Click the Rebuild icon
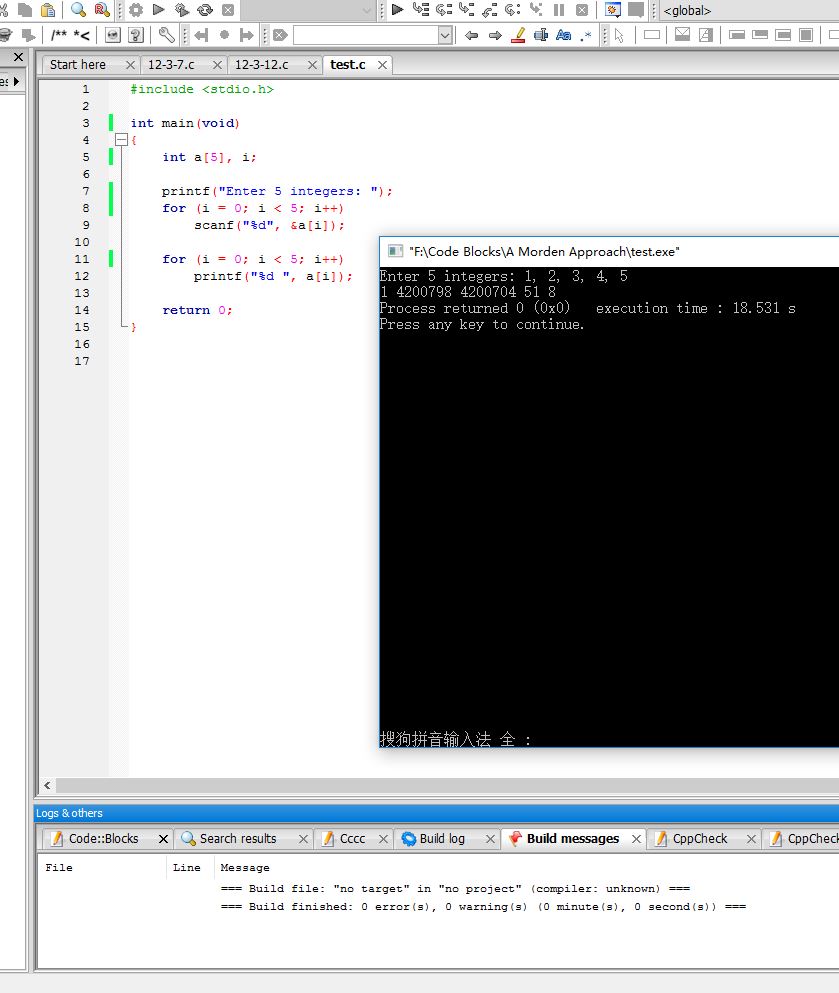The width and height of the screenshot is (839, 993). [x=205, y=10]
